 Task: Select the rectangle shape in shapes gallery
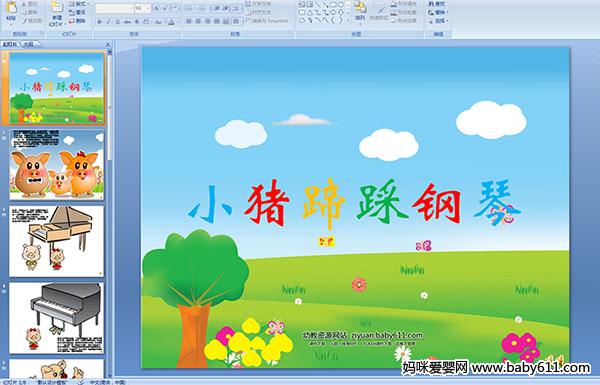(334, 5)
